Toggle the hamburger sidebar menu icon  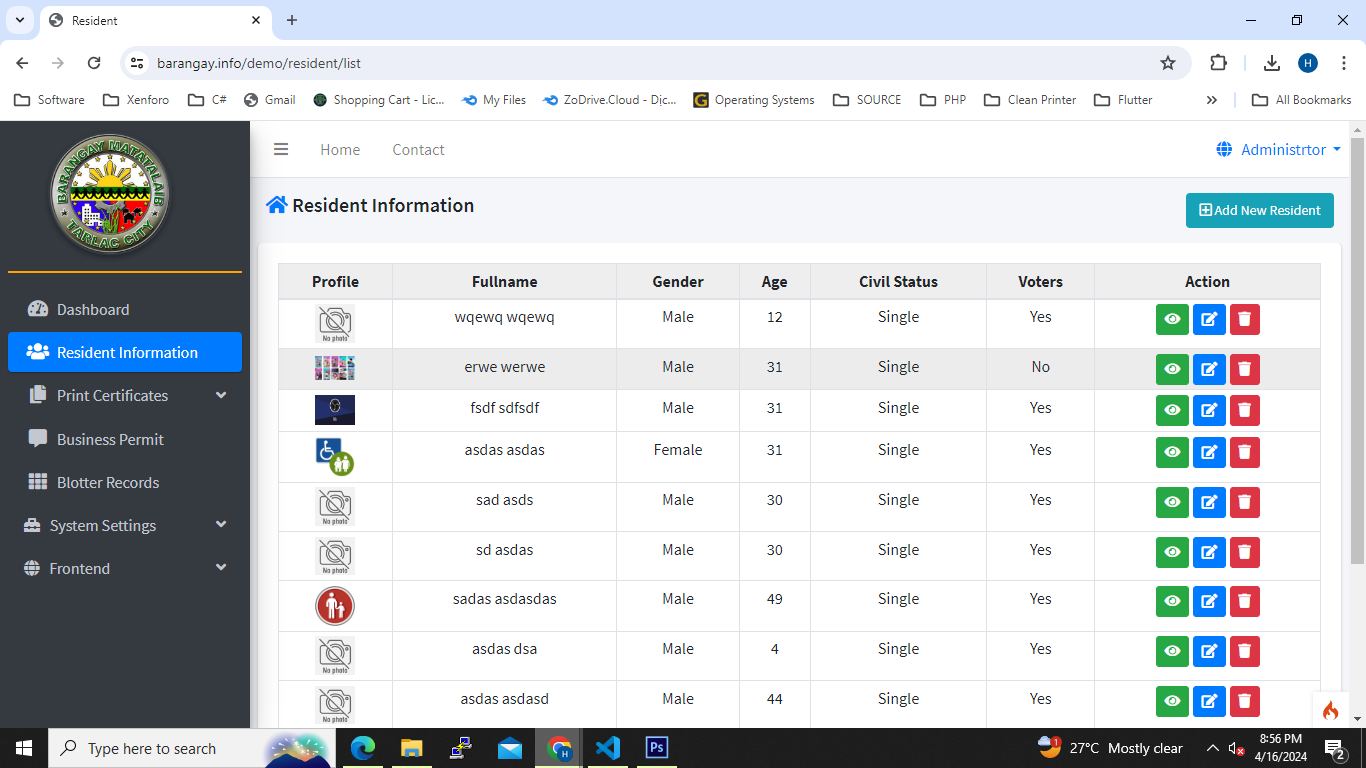click(x=281, y=150)
